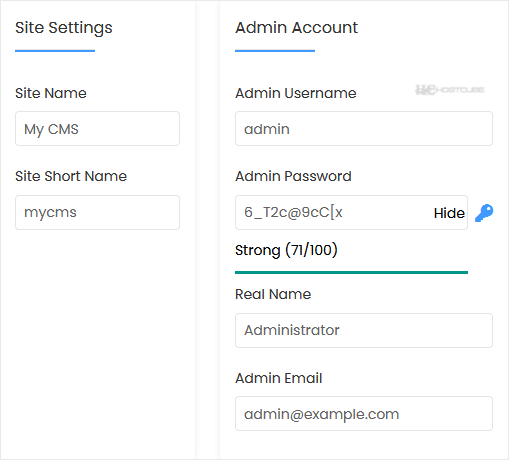
Task: Click the 'Site Name' label
Action: pos(51,93)
